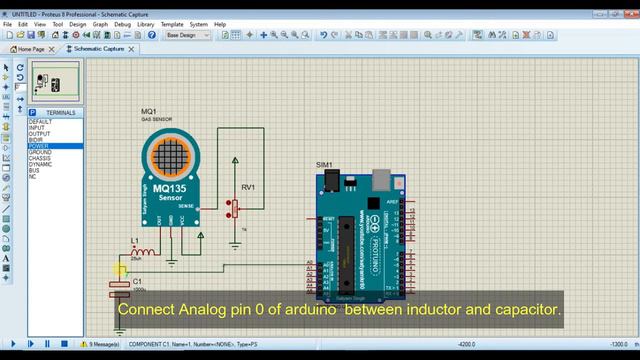Open the Graph menu
The width and height of the screenshot is (640, 360).
[100, 24]
